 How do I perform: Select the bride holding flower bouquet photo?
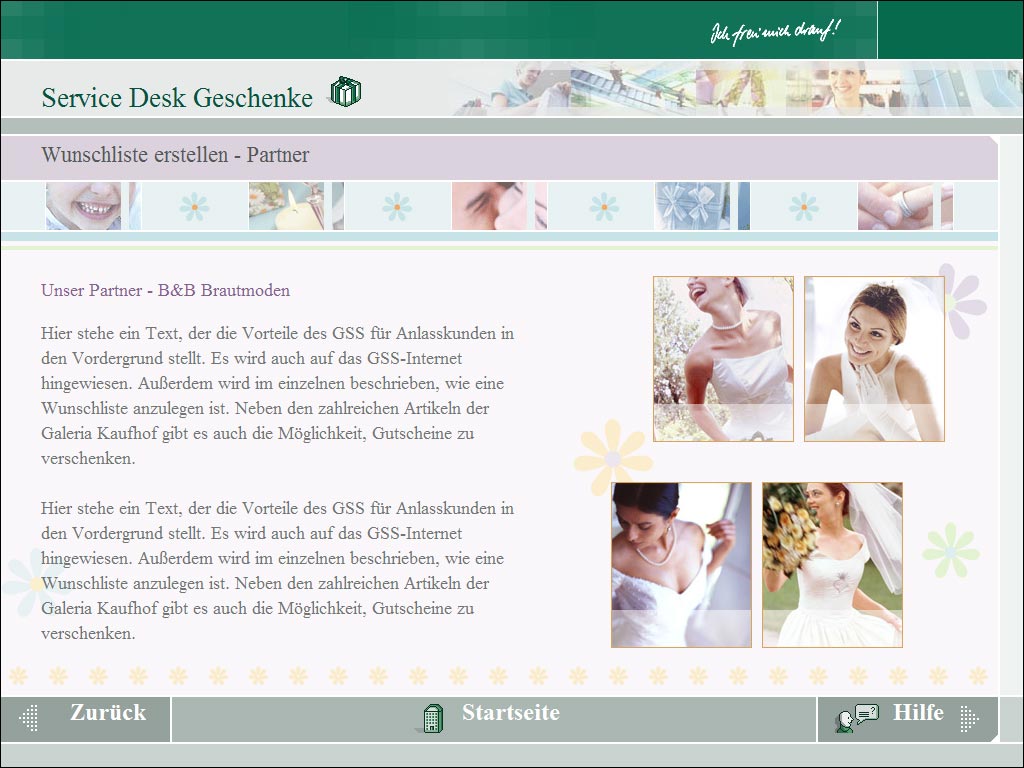tap(833, 565)
